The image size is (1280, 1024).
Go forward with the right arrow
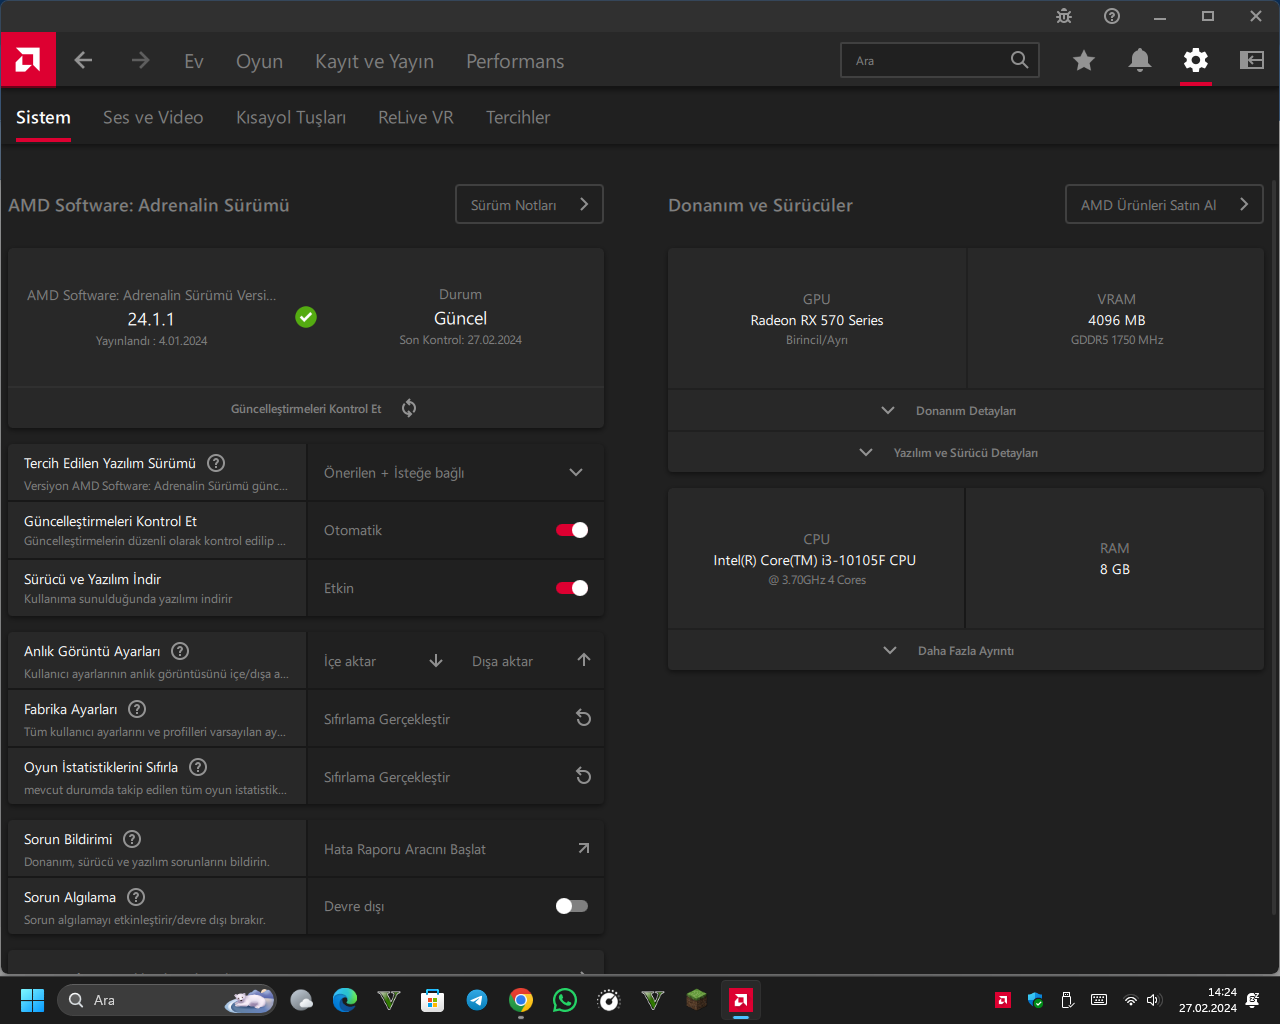pos(140,61)
